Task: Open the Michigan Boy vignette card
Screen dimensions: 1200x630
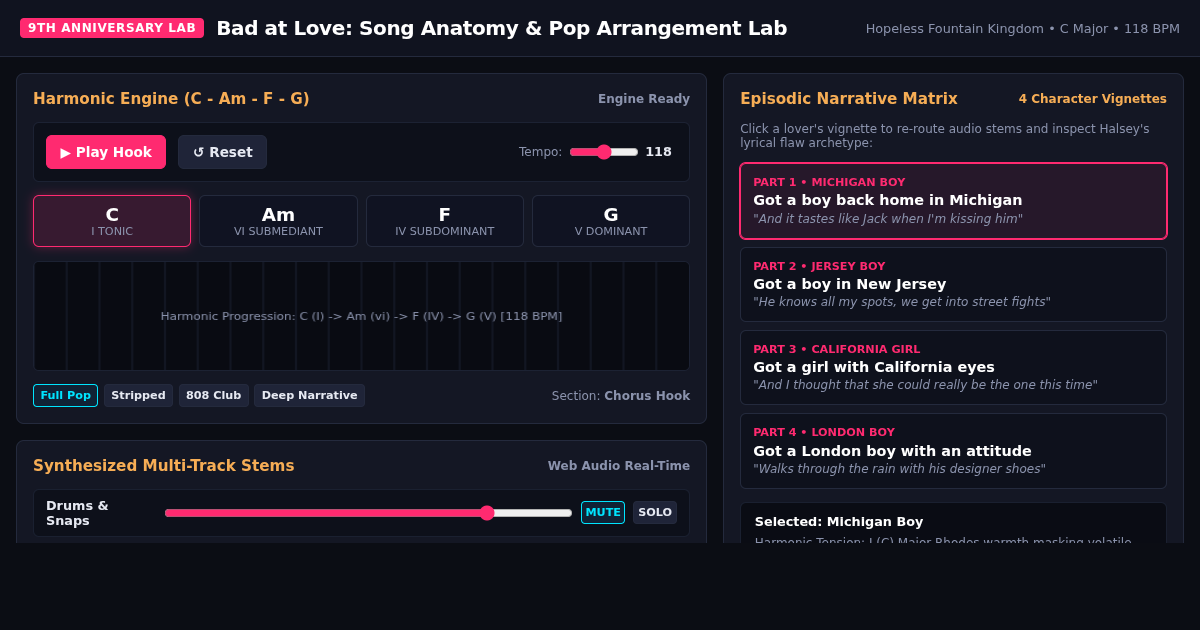Action: click(x=953, y=201)
